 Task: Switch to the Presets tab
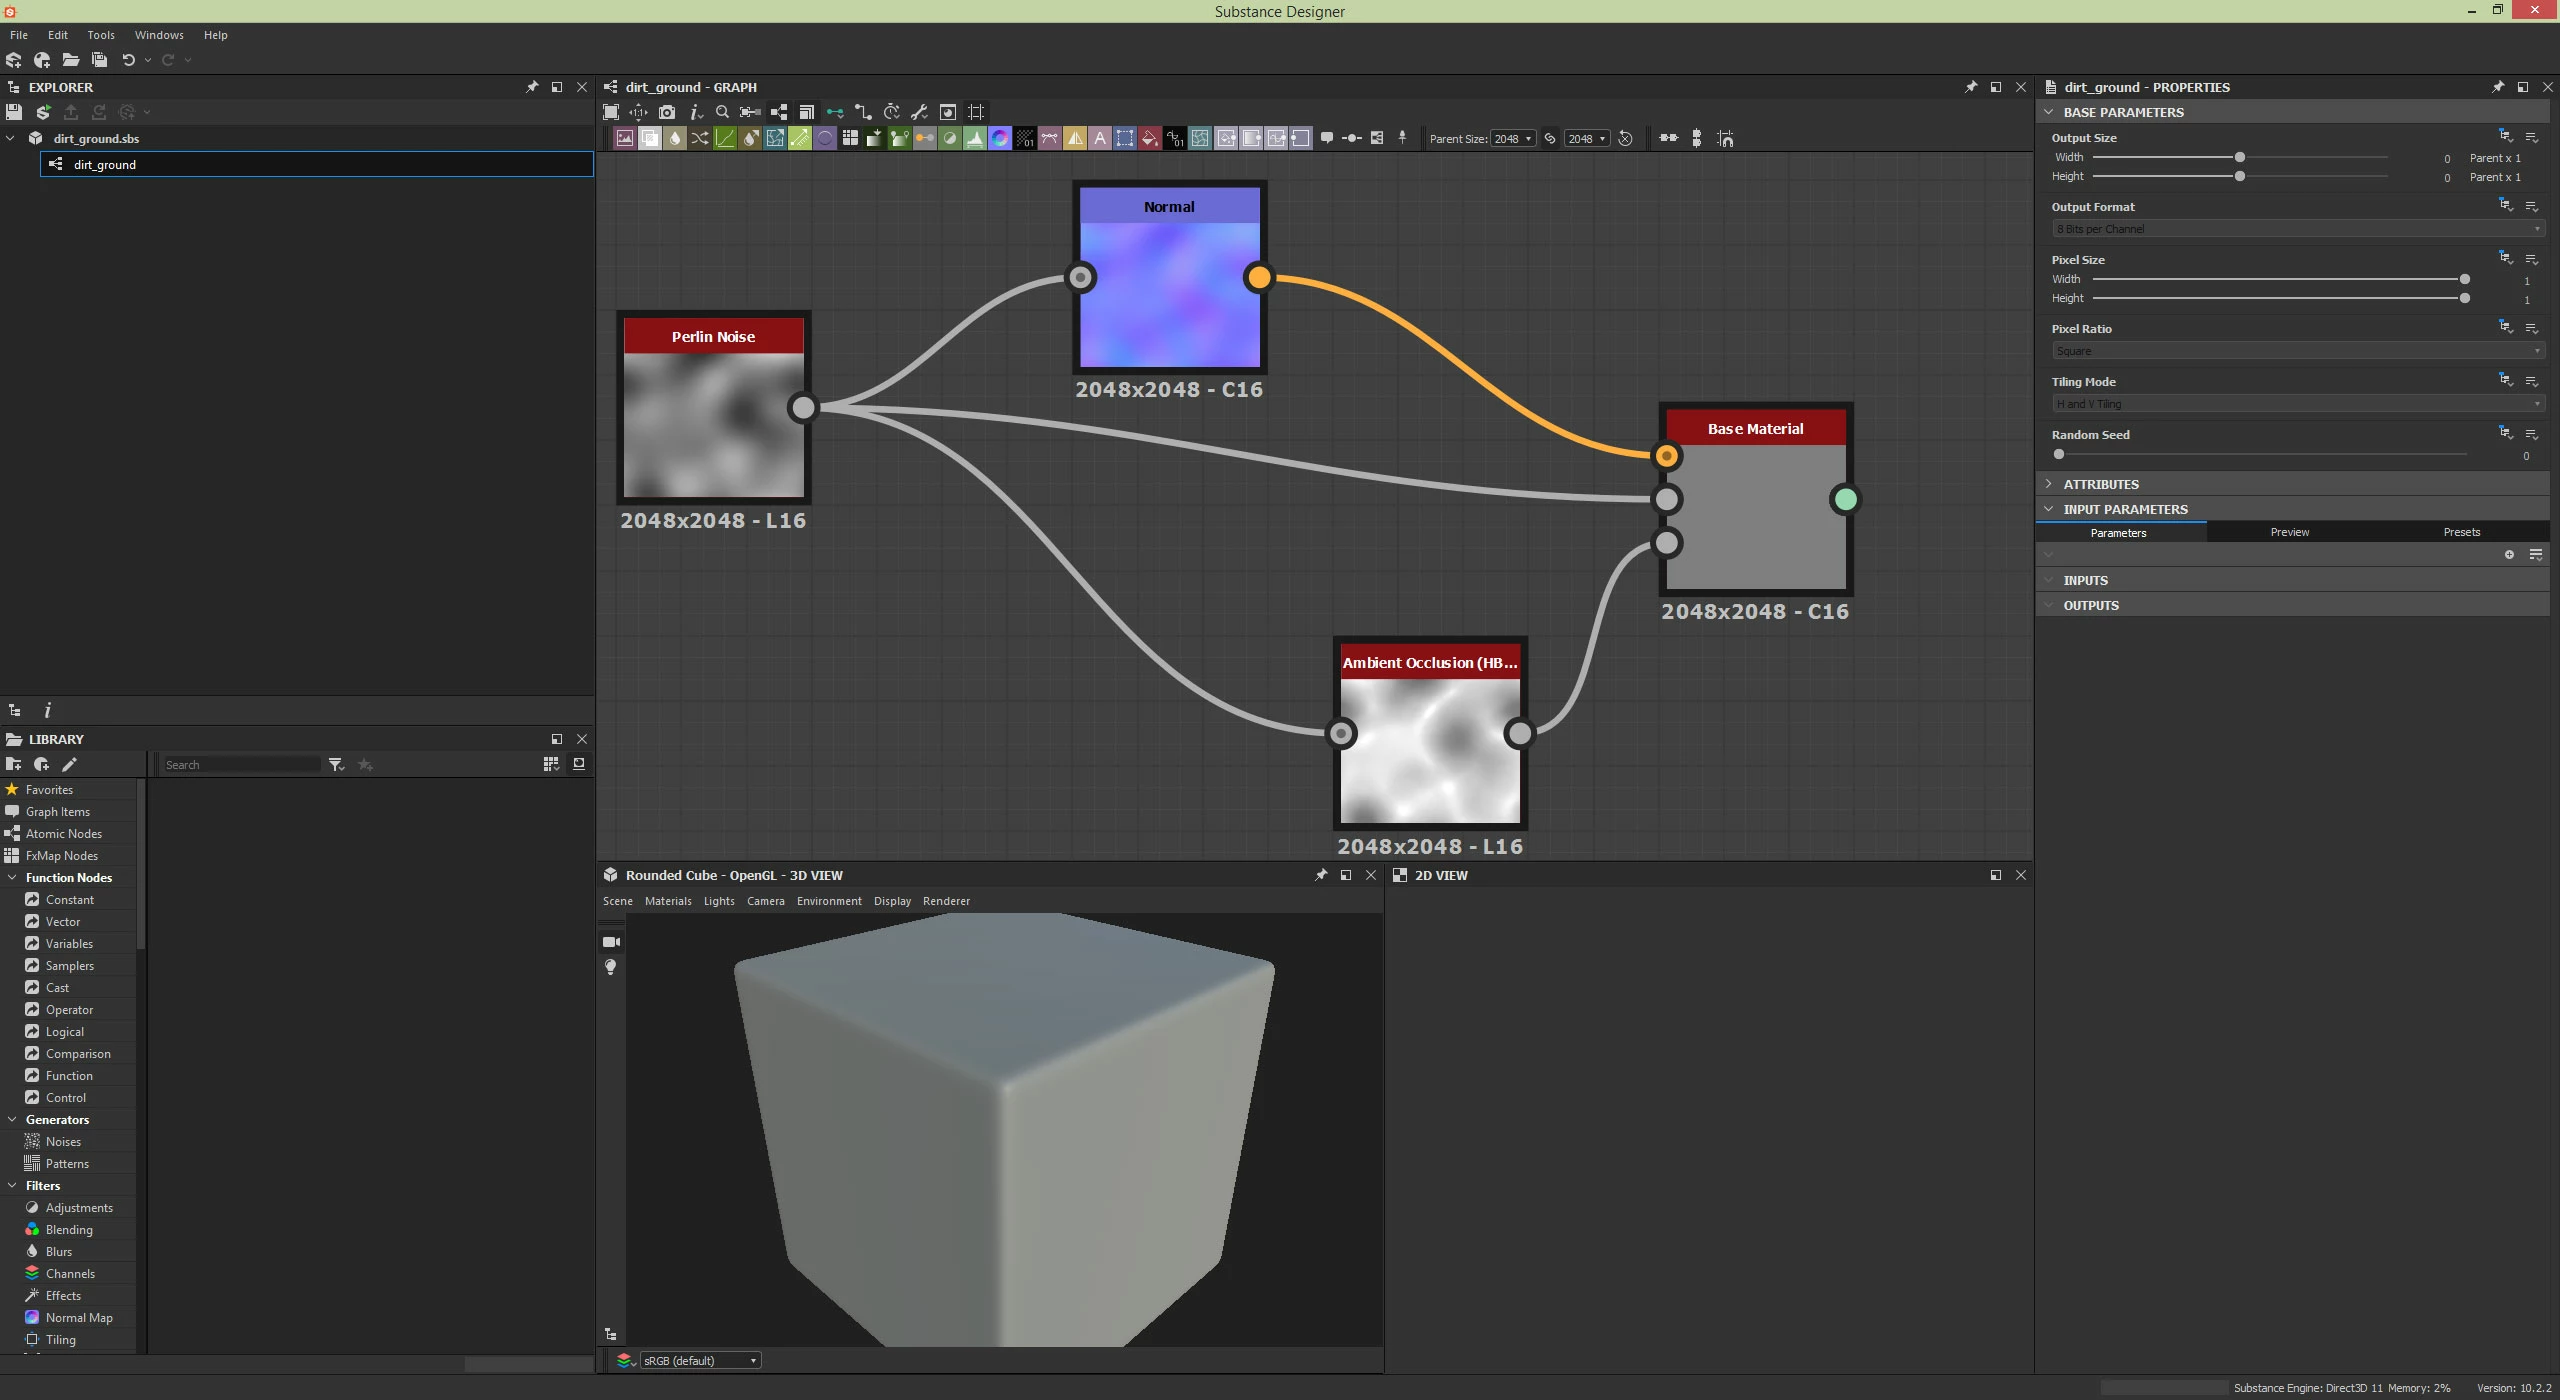click(x=2461, y=532)
